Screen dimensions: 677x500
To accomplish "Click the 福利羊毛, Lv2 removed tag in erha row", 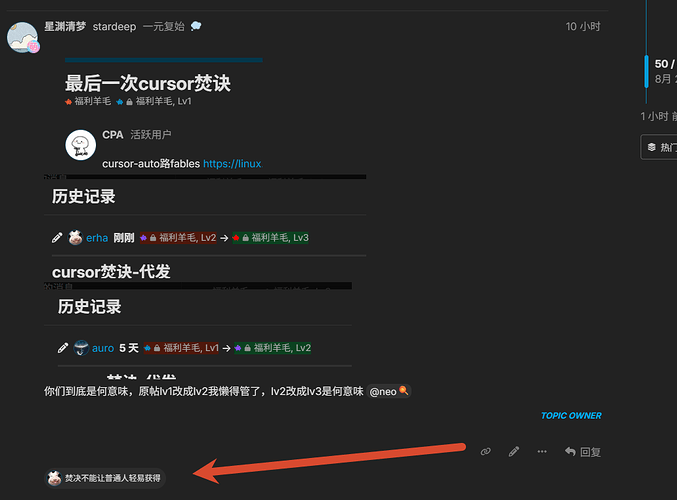I will coord(178,238).
